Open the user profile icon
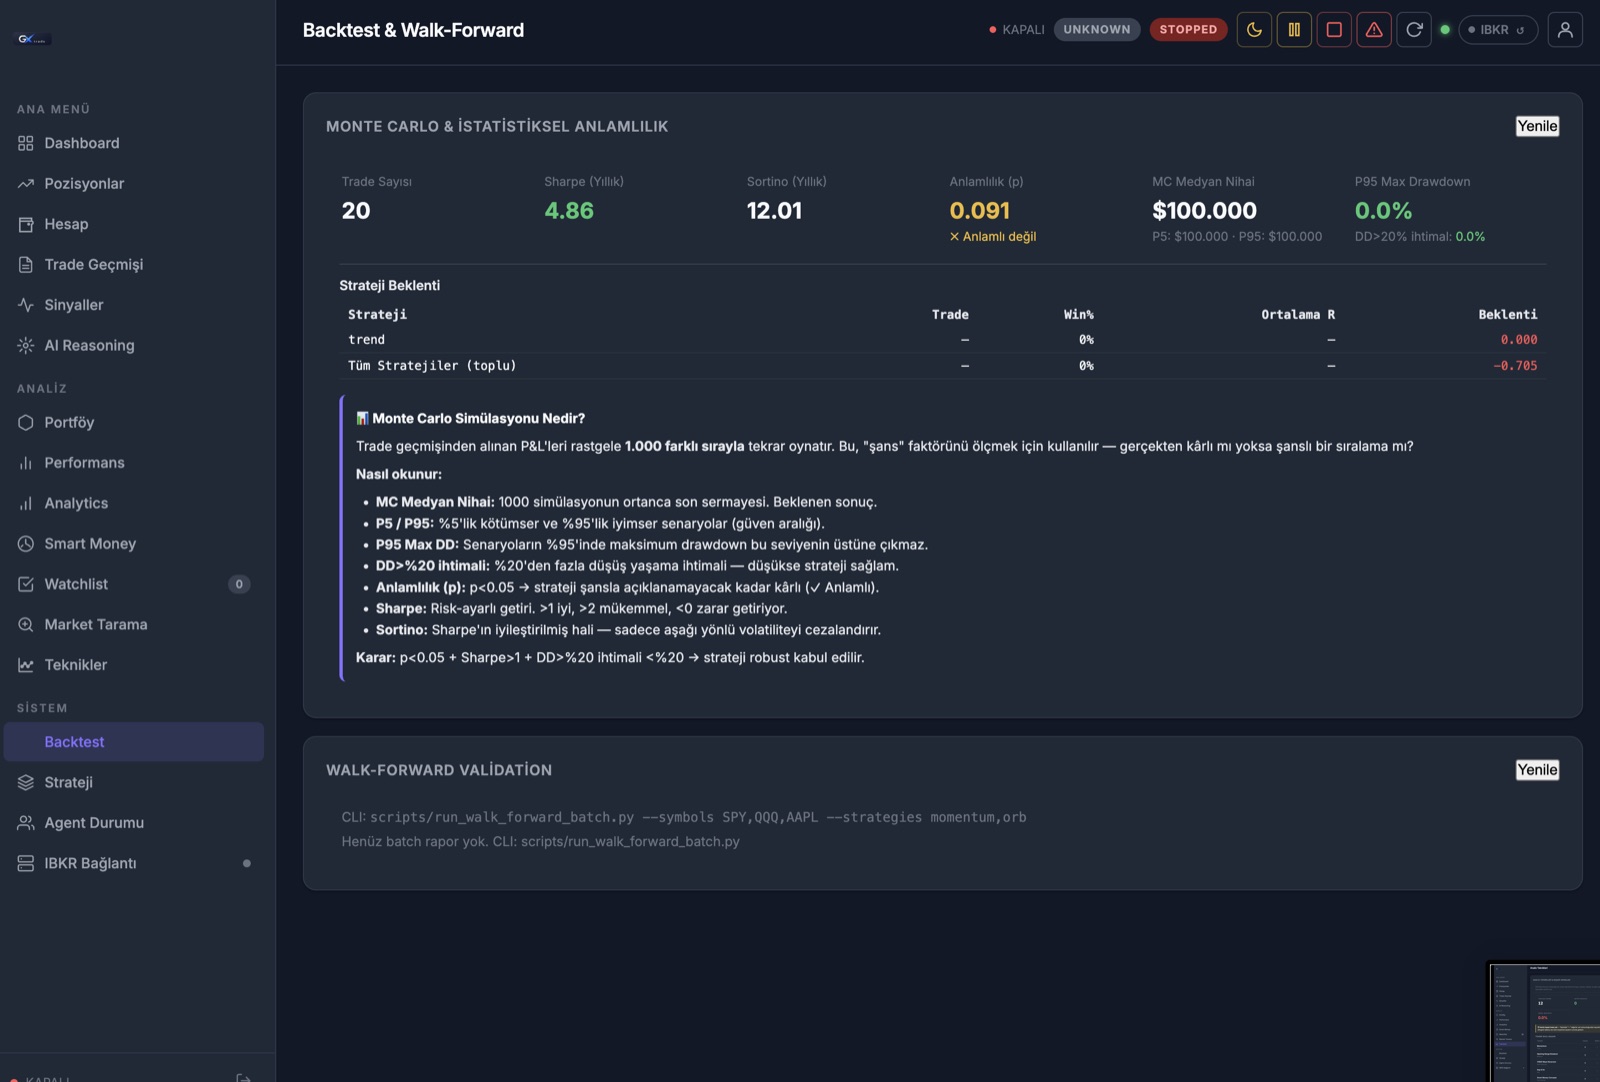 click(x=1565, y=30)
